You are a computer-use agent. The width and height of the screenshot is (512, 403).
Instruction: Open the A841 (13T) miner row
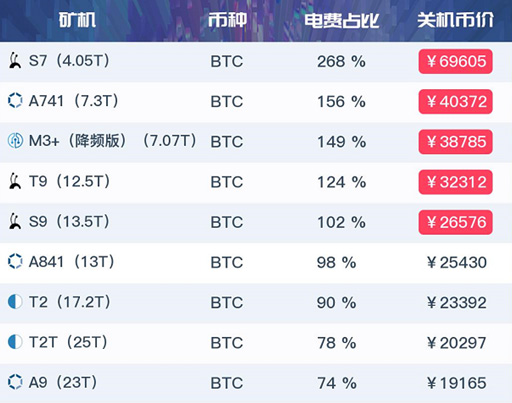[256, 263]
